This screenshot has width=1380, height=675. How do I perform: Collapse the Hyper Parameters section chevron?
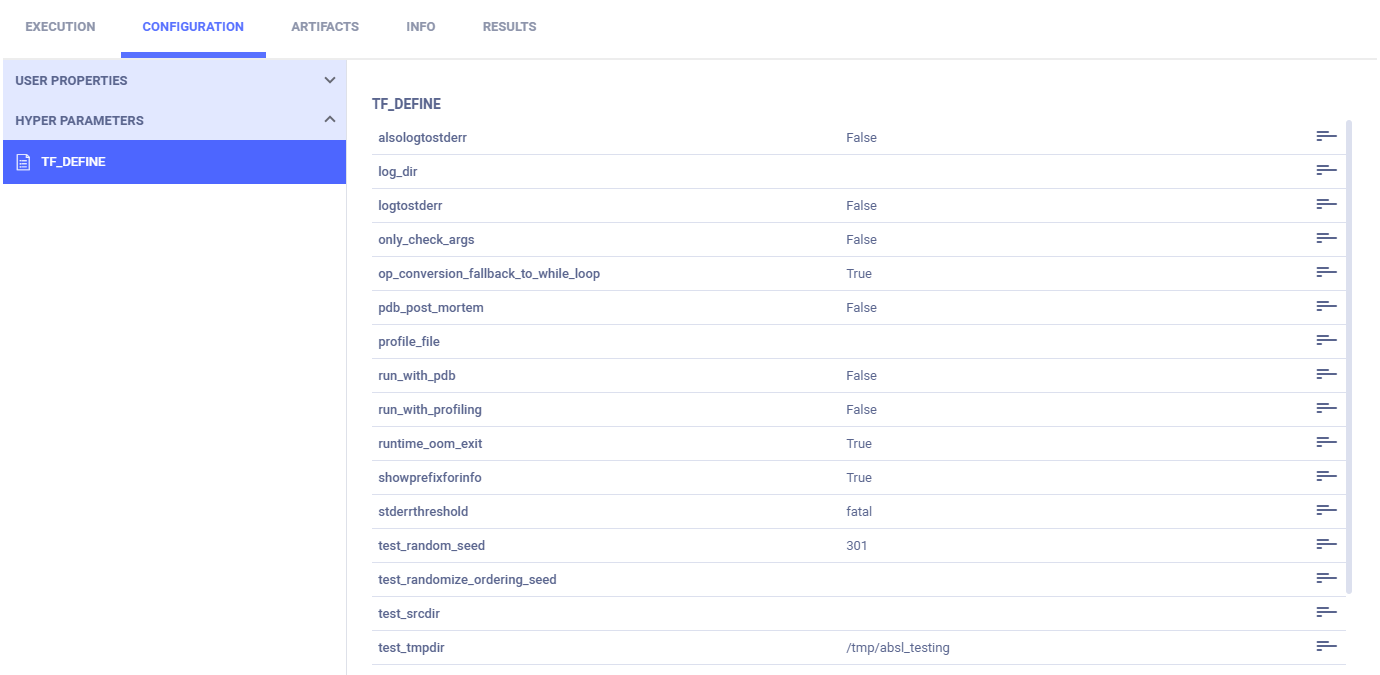pyautogui.click(x=330, y=120)
